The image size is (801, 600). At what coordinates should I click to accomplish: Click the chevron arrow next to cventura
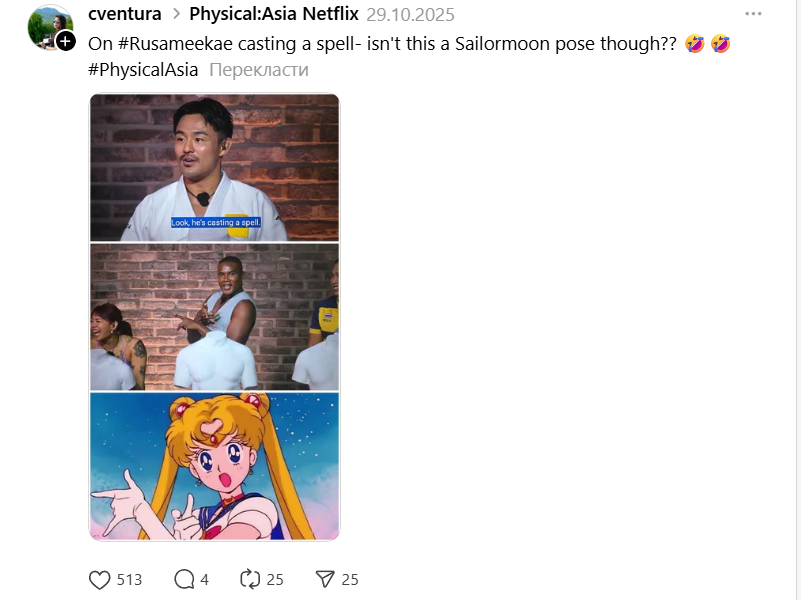click(176, 14)
